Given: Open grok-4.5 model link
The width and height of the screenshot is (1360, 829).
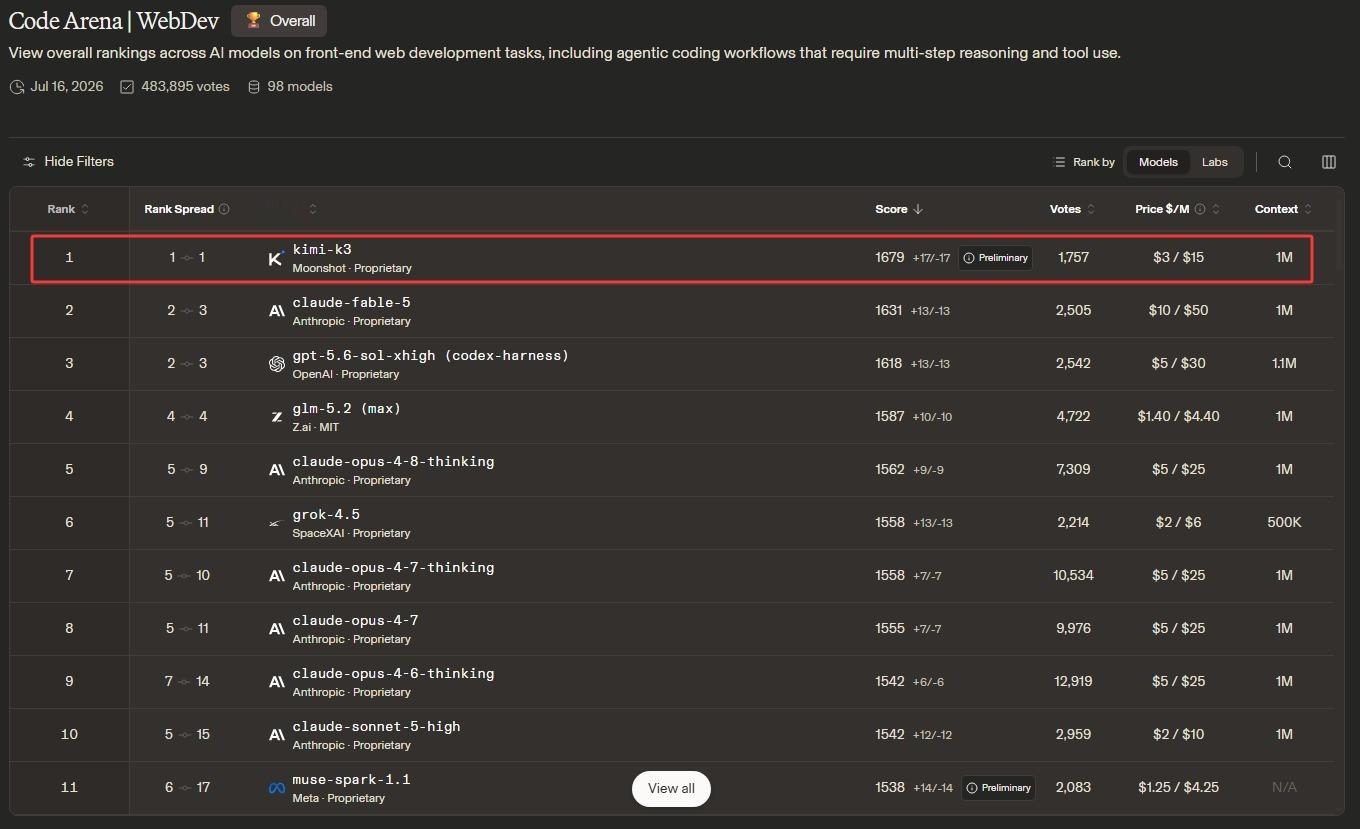Looking at the screenshot, I should click(326, 514).
